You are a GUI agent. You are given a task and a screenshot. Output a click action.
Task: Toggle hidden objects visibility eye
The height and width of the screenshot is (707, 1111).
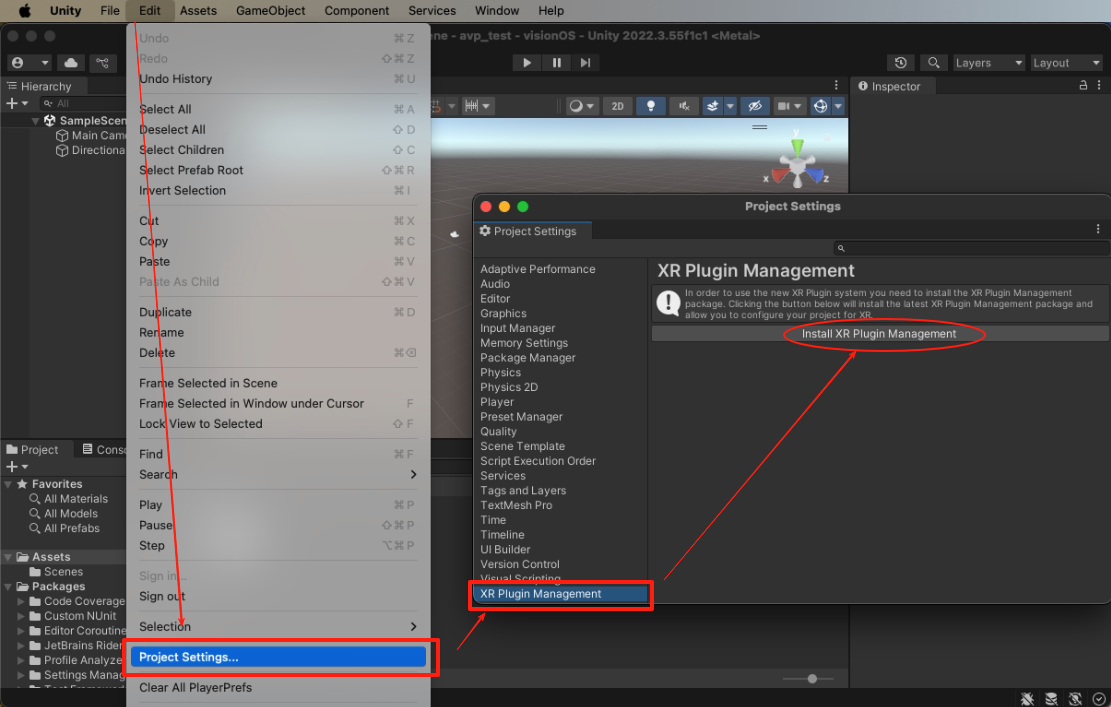tap(755, 106)
